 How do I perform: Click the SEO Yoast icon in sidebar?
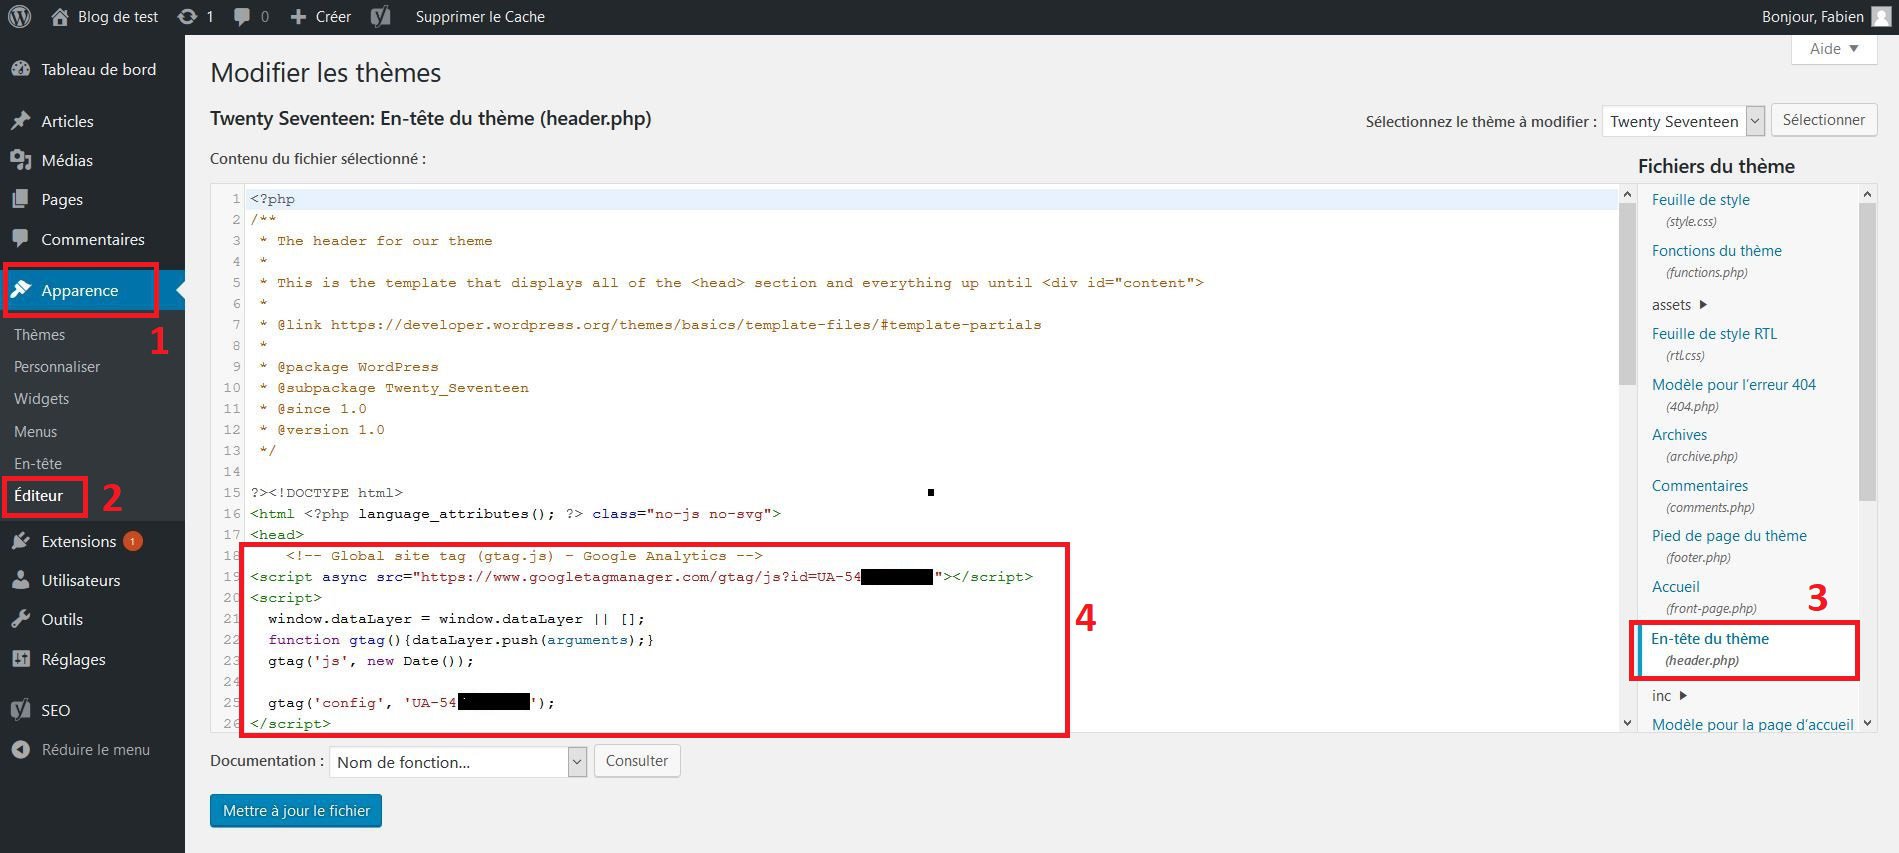20,710
